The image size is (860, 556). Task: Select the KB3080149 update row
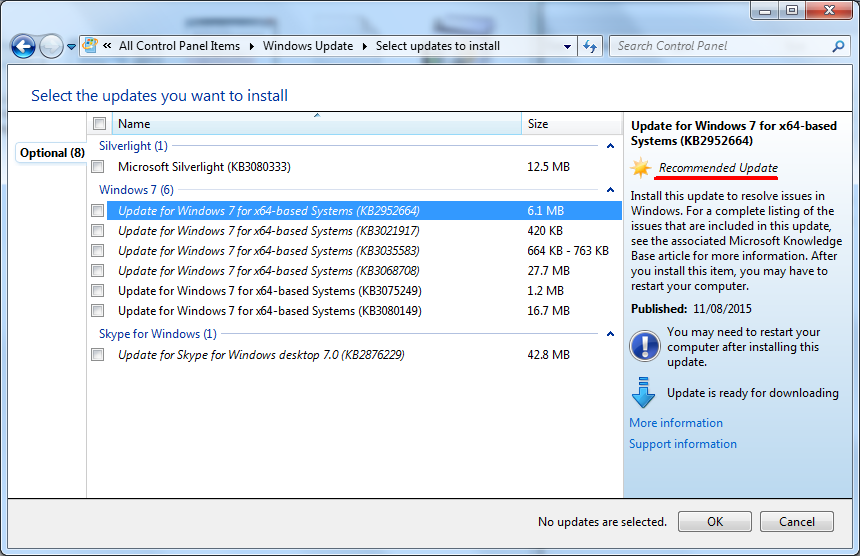click(364, 311)
